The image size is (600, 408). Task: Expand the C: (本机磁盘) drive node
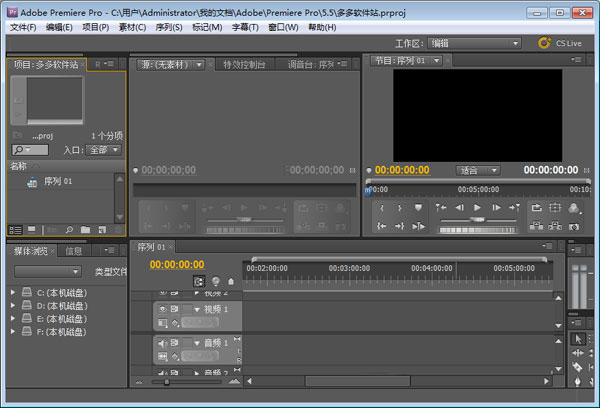pyautogui.click(x=12, y=292)
